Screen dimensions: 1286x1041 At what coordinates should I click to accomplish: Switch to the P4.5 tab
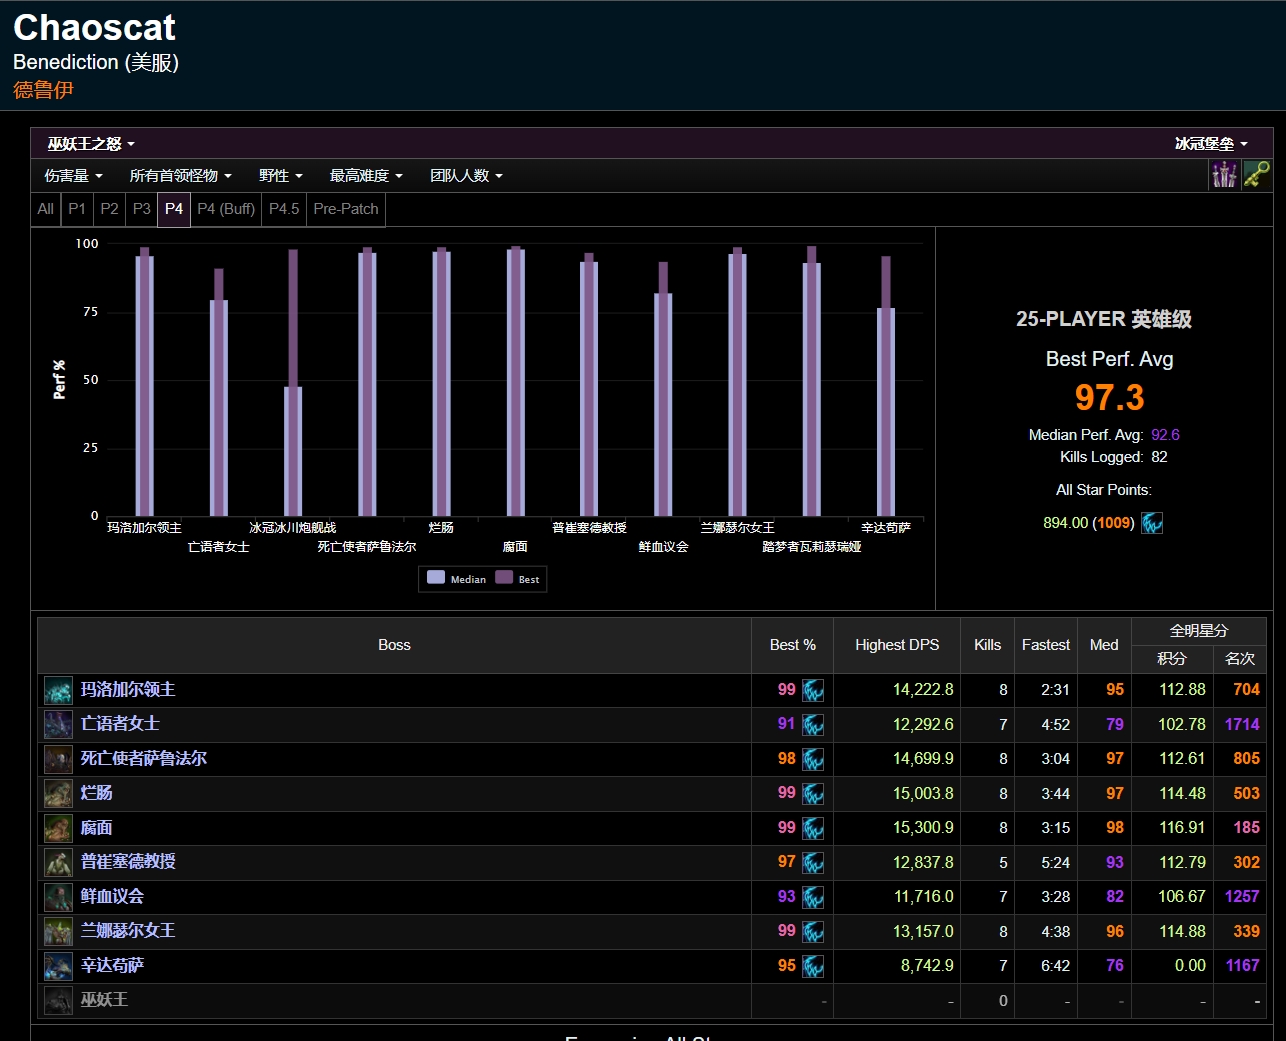(x=284, y=209)
